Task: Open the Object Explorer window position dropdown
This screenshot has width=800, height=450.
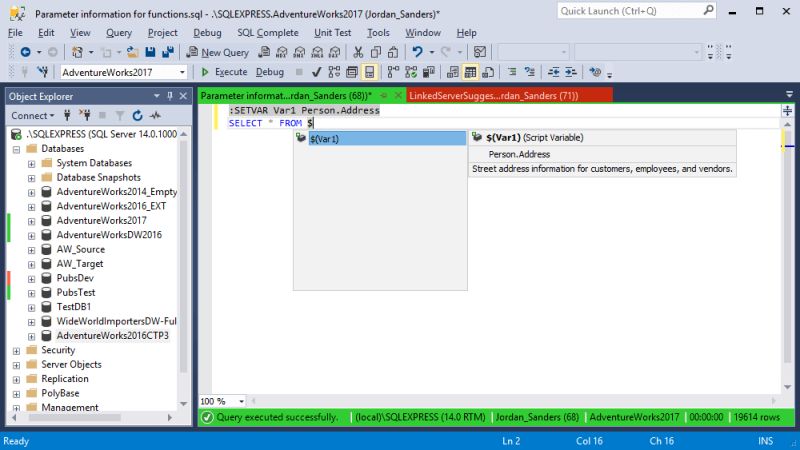Action: click(157, 96)
